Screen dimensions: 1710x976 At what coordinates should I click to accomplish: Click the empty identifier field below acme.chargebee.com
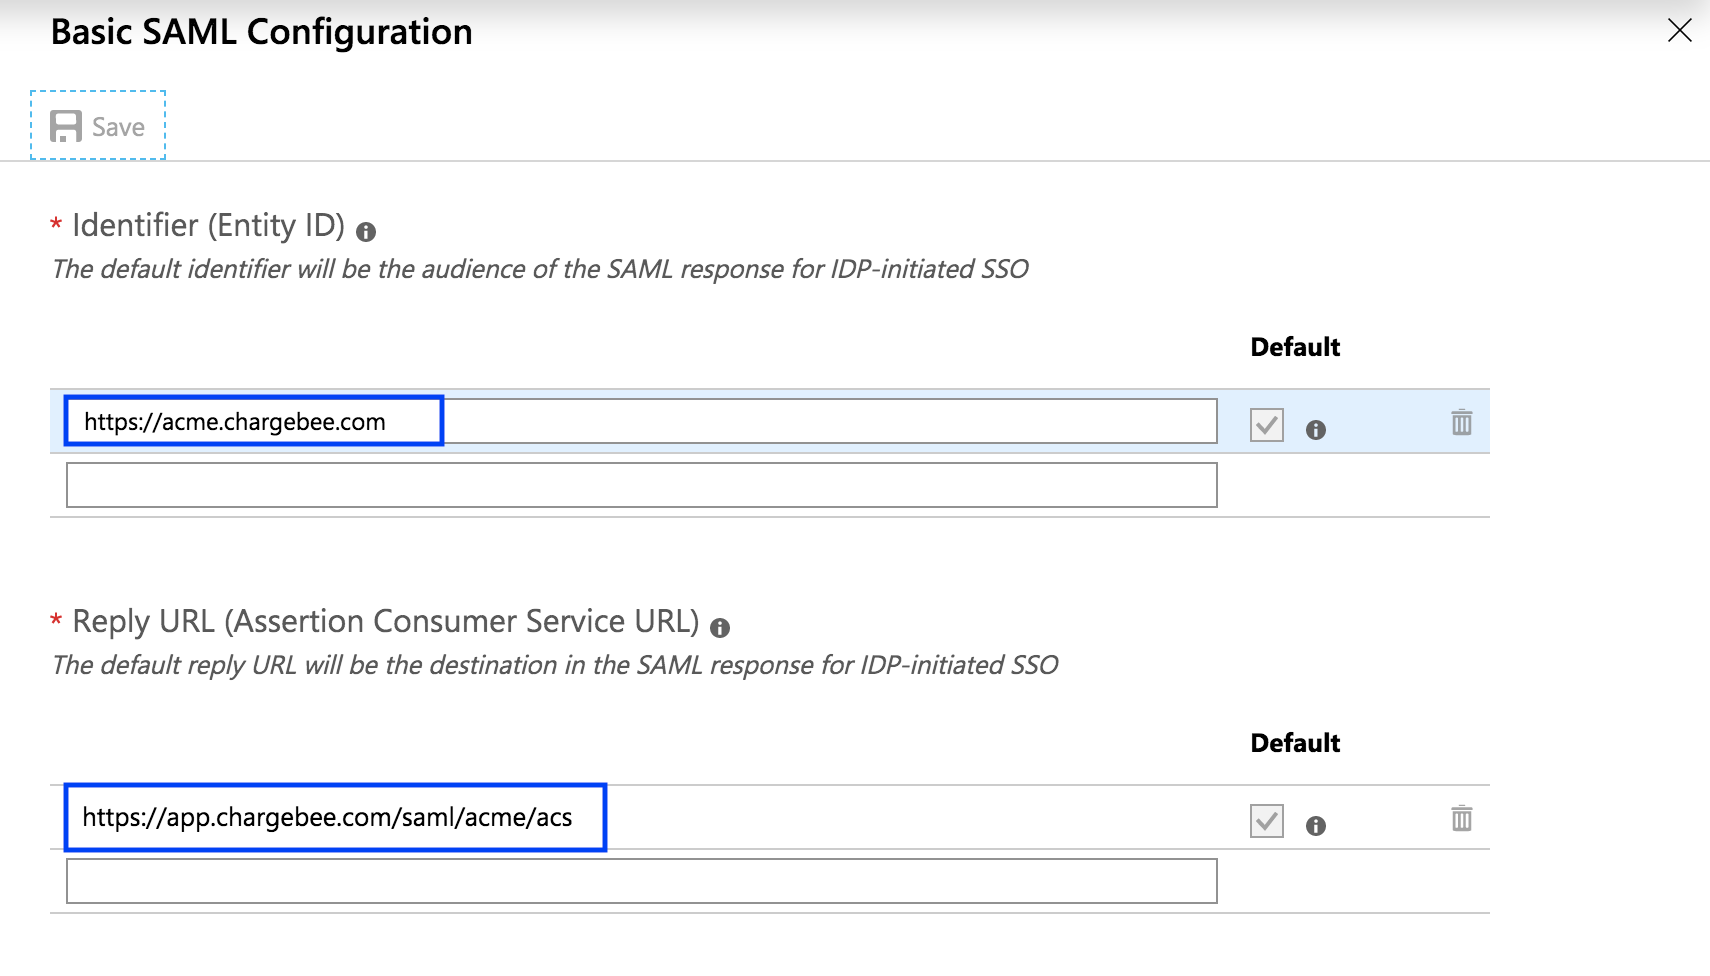[x=640, y=485]
